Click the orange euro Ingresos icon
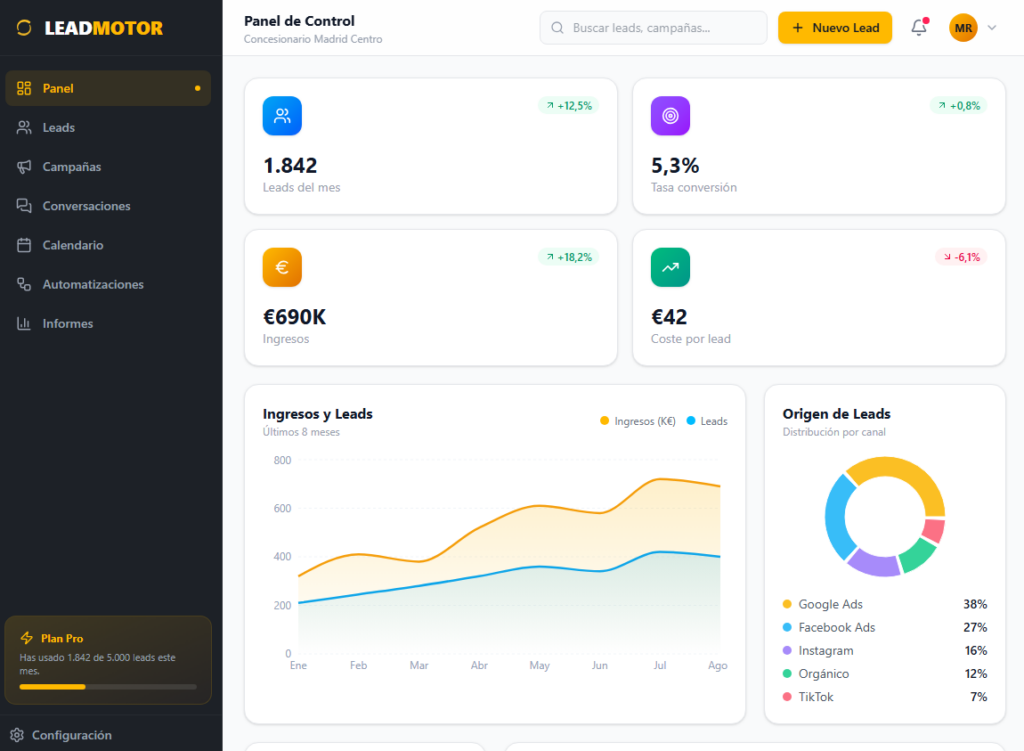The width and height of the screenshot is (1024, 751). [282, 267]
